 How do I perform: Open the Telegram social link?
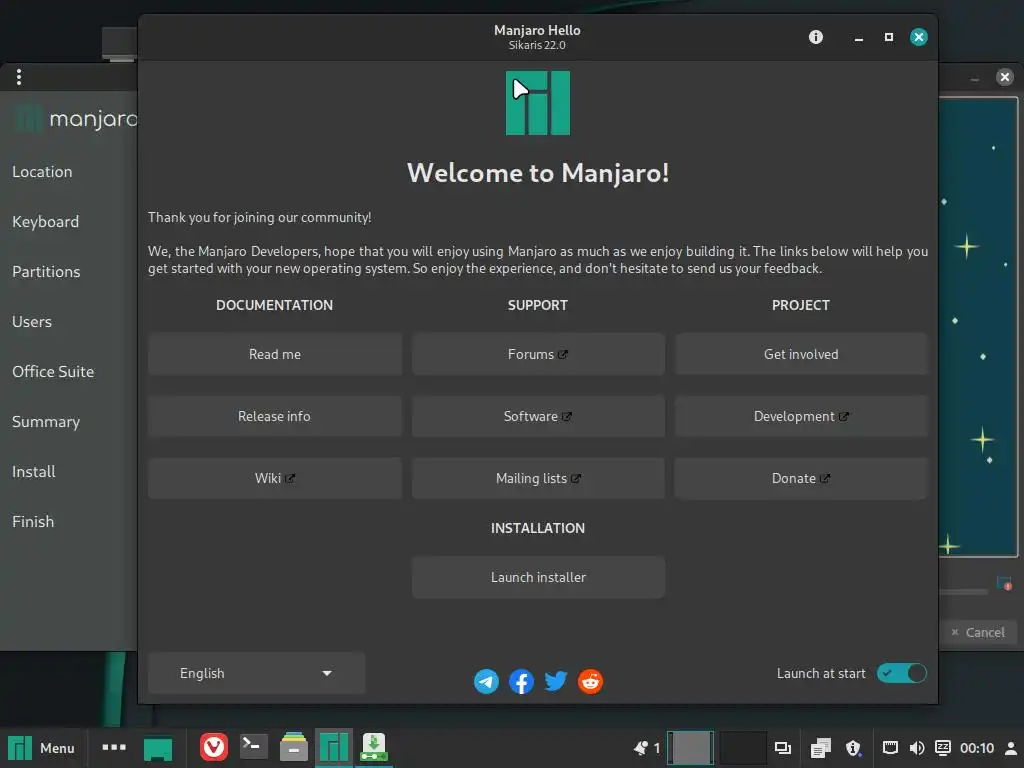[487, 681]
